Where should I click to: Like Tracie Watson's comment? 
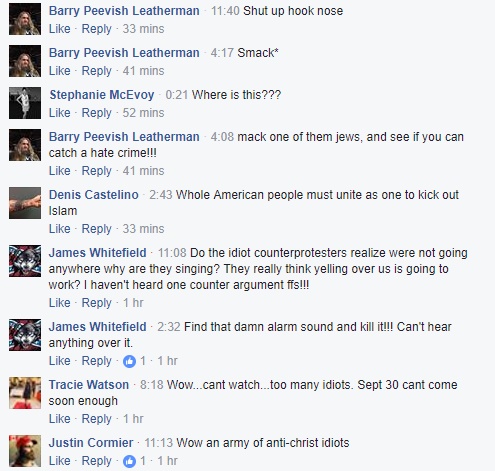[60, 419]
